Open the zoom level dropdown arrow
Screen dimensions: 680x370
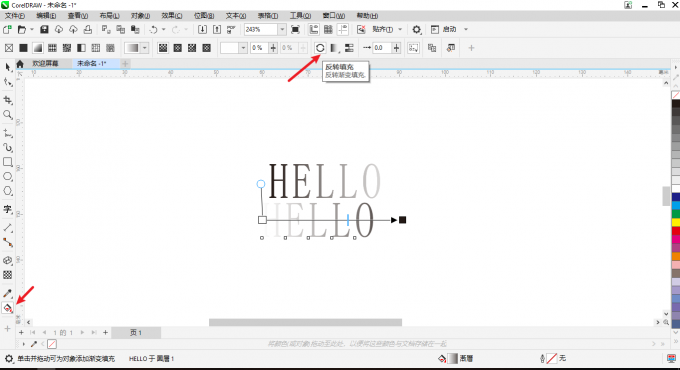pyautogui.click(x=282, y=29)
